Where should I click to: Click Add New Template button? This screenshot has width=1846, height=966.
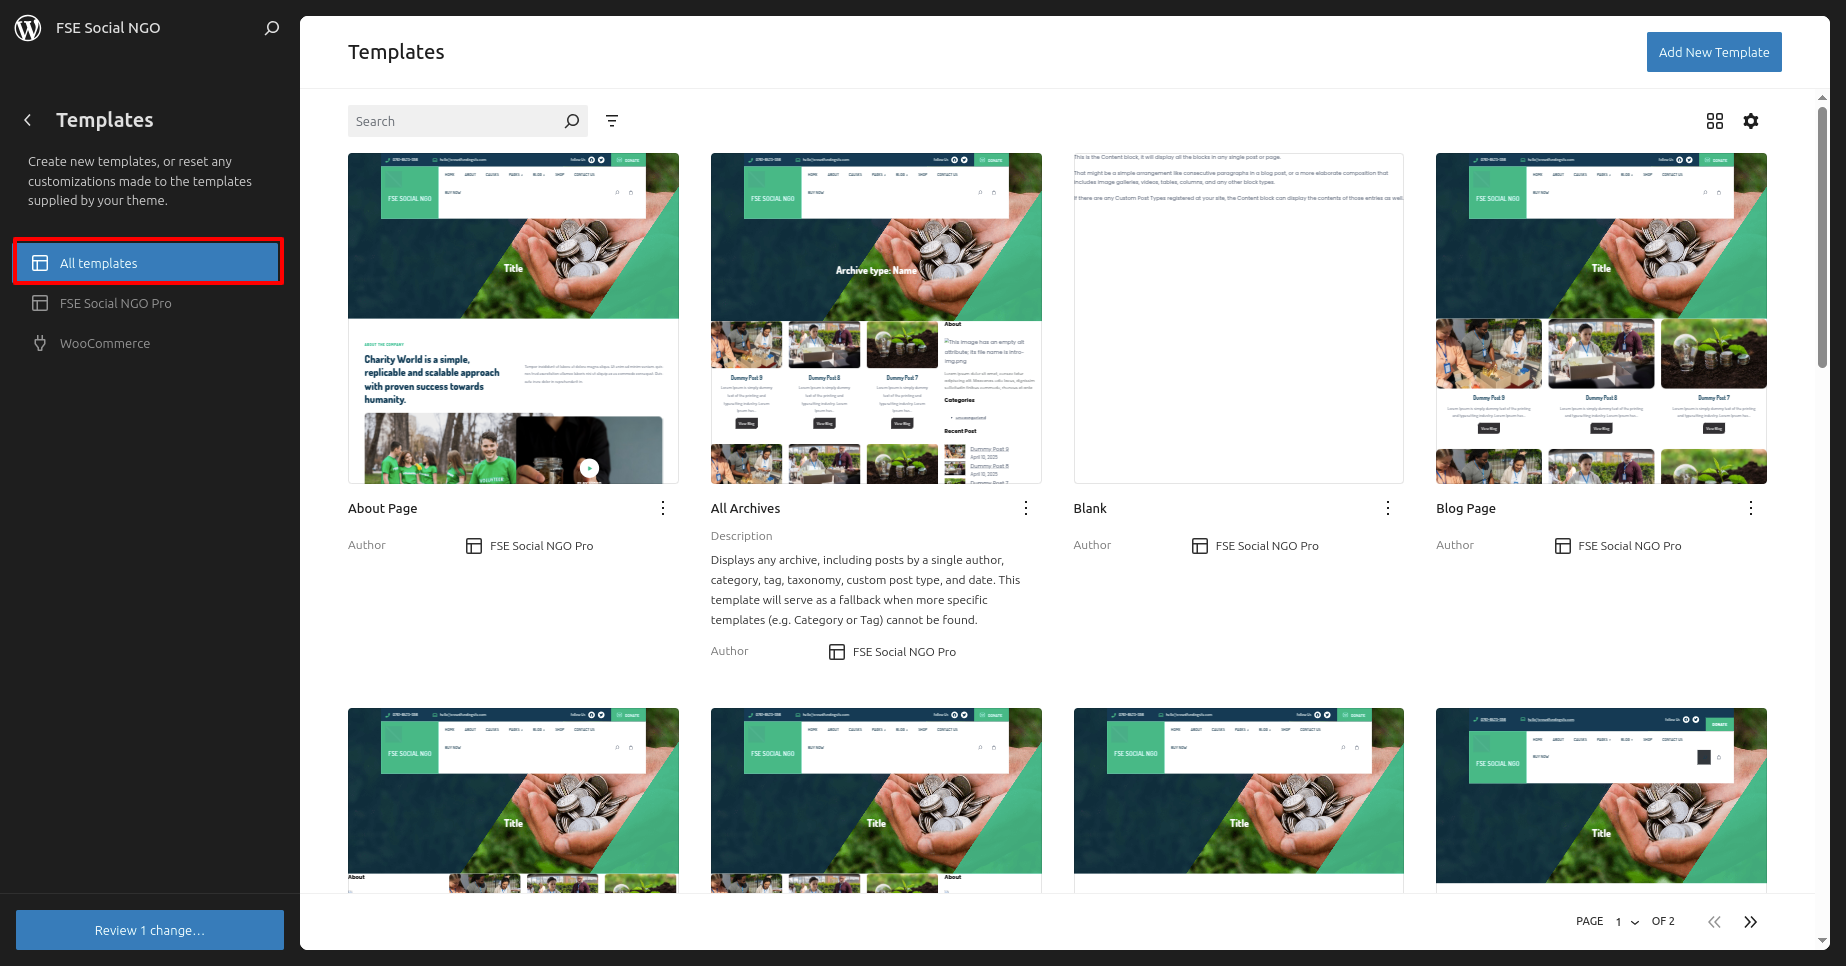click(x=1714, y=52)
